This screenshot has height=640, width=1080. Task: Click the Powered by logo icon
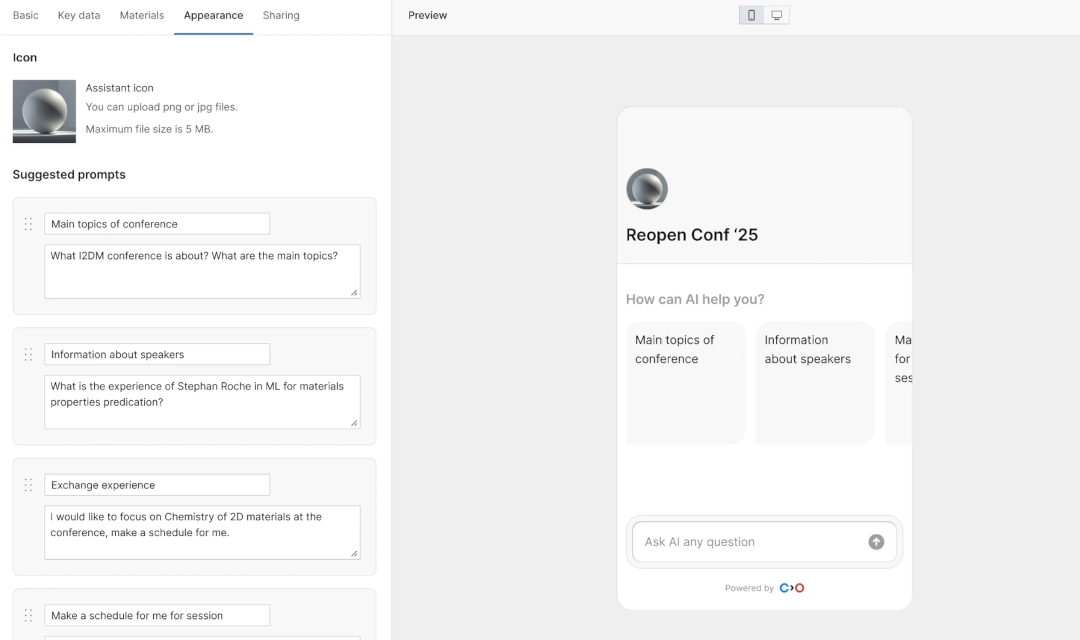pyautogui.click(x=791, y=588)
